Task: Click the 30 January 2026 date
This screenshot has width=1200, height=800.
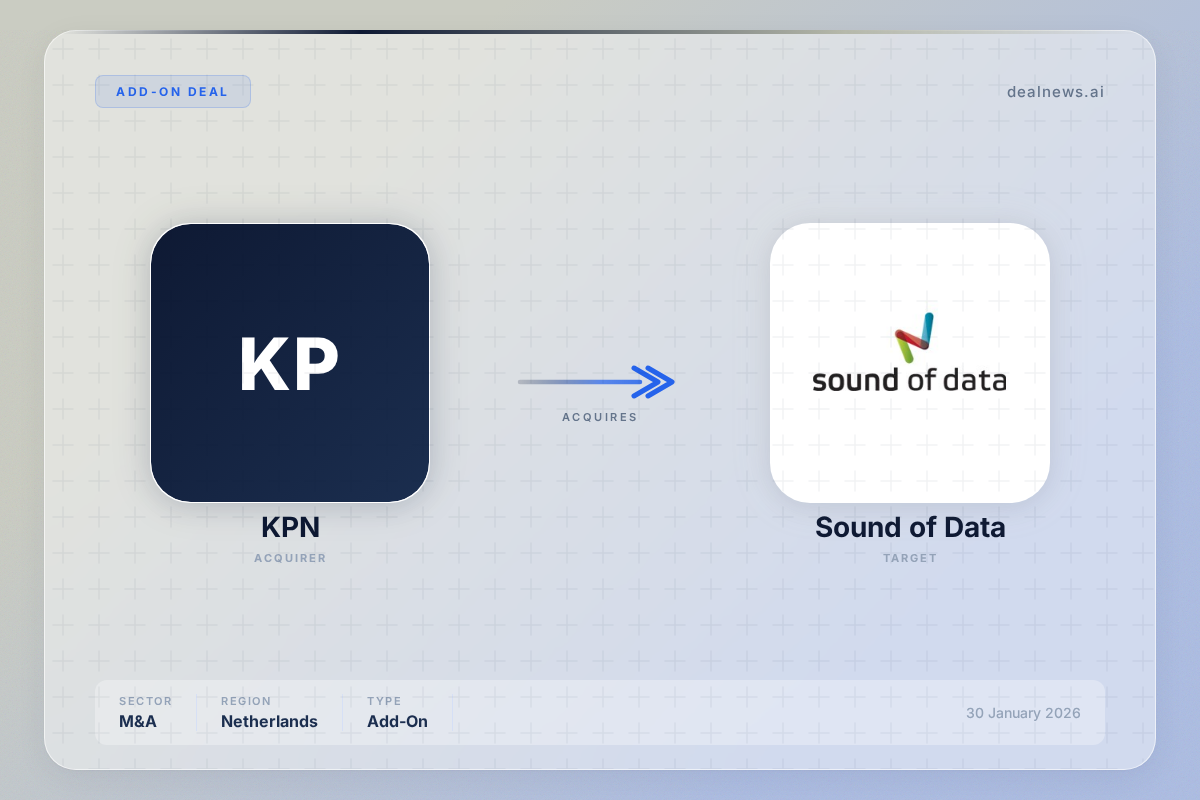Action: 1022,713
